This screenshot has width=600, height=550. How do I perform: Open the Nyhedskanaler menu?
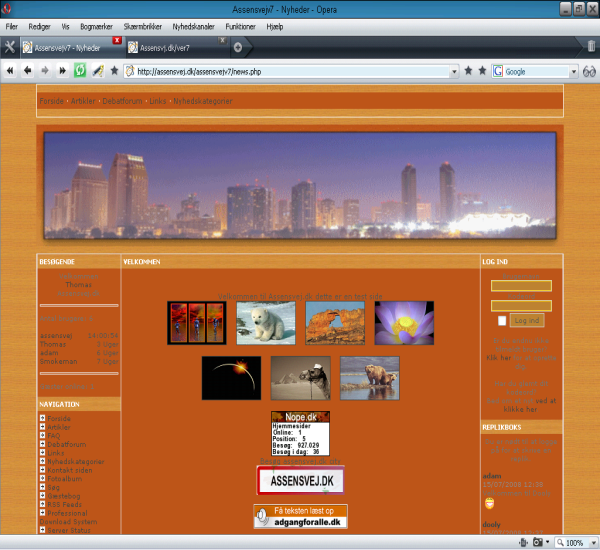pyautogui.click(x=193, y=27)
